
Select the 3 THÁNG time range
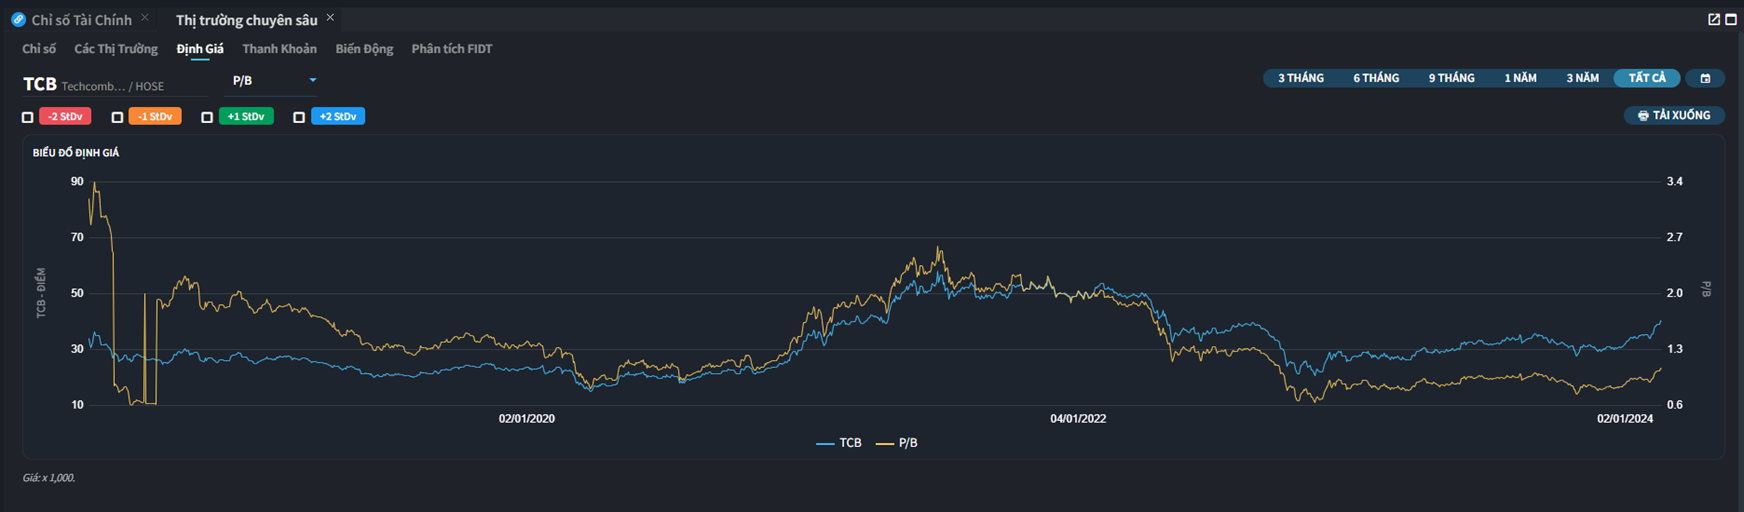tap(1300, 78)
